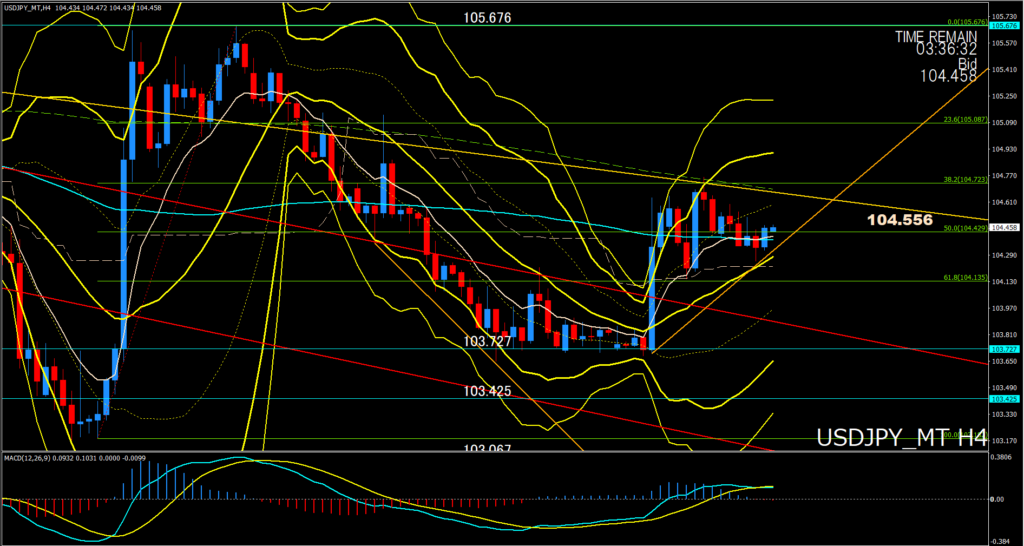Select 103.810 on the price axis
Viewport: 1024px width, 546px height.
click(1002, 334)
